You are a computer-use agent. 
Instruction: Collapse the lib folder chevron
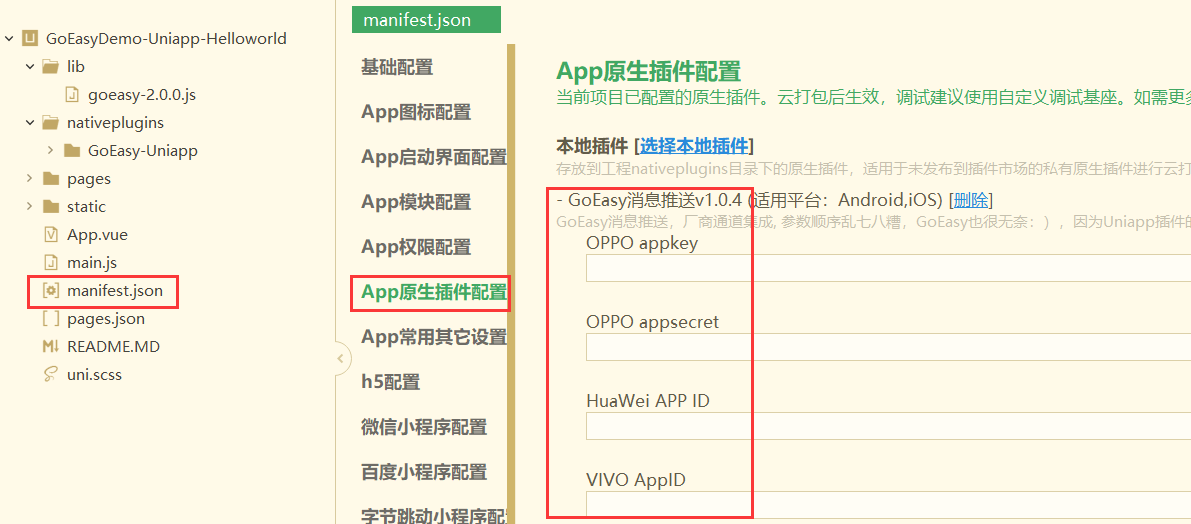click(30, 67)
